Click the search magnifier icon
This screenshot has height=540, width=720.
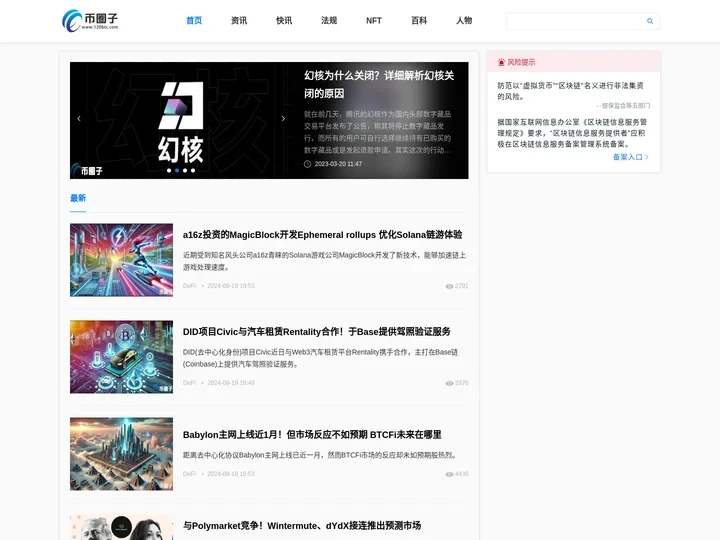pos(650,21)
